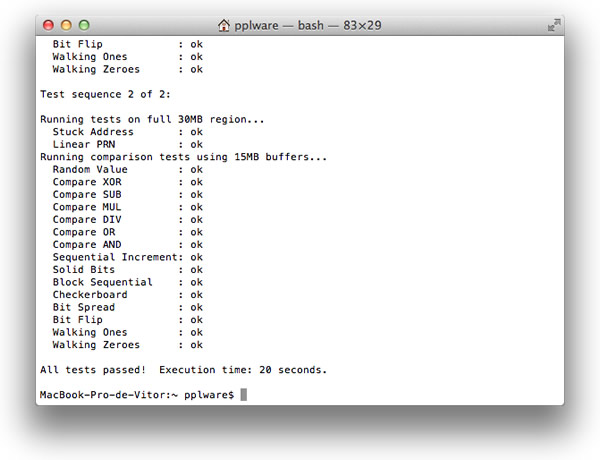This screenshot has width=600, height=460.
Task: Click the 'Block Sequential' test label
Action: pyautogui.click(x=103, y=282)
